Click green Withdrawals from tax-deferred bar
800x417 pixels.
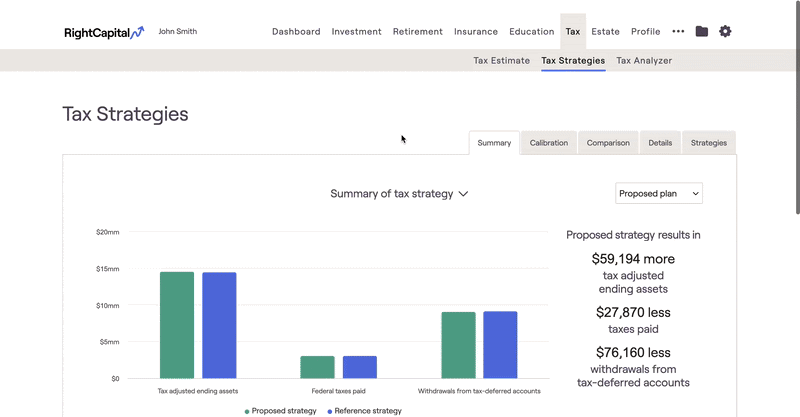459,346
